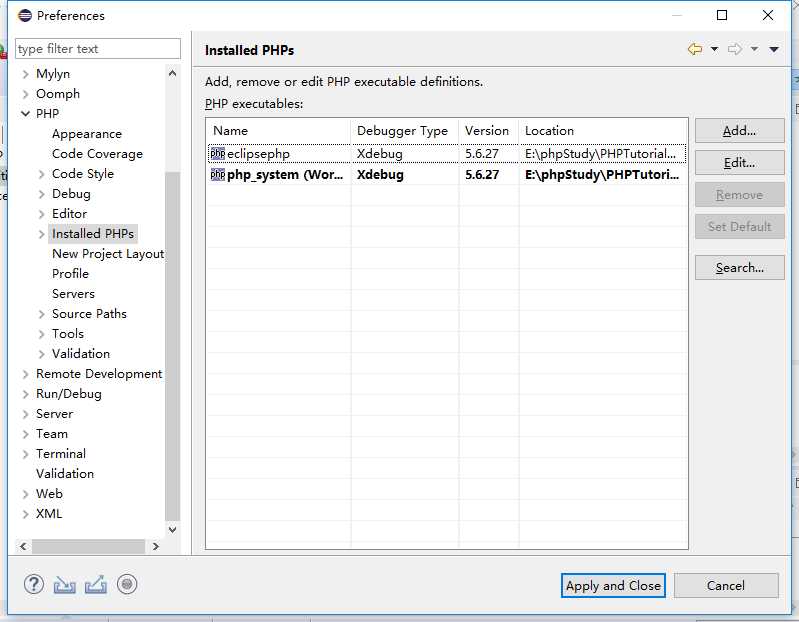Image resolution: width=799 pixels, height=622 pixels.
Task: Open the Back history dropdown arrow
Action: [x=714, y=49]
